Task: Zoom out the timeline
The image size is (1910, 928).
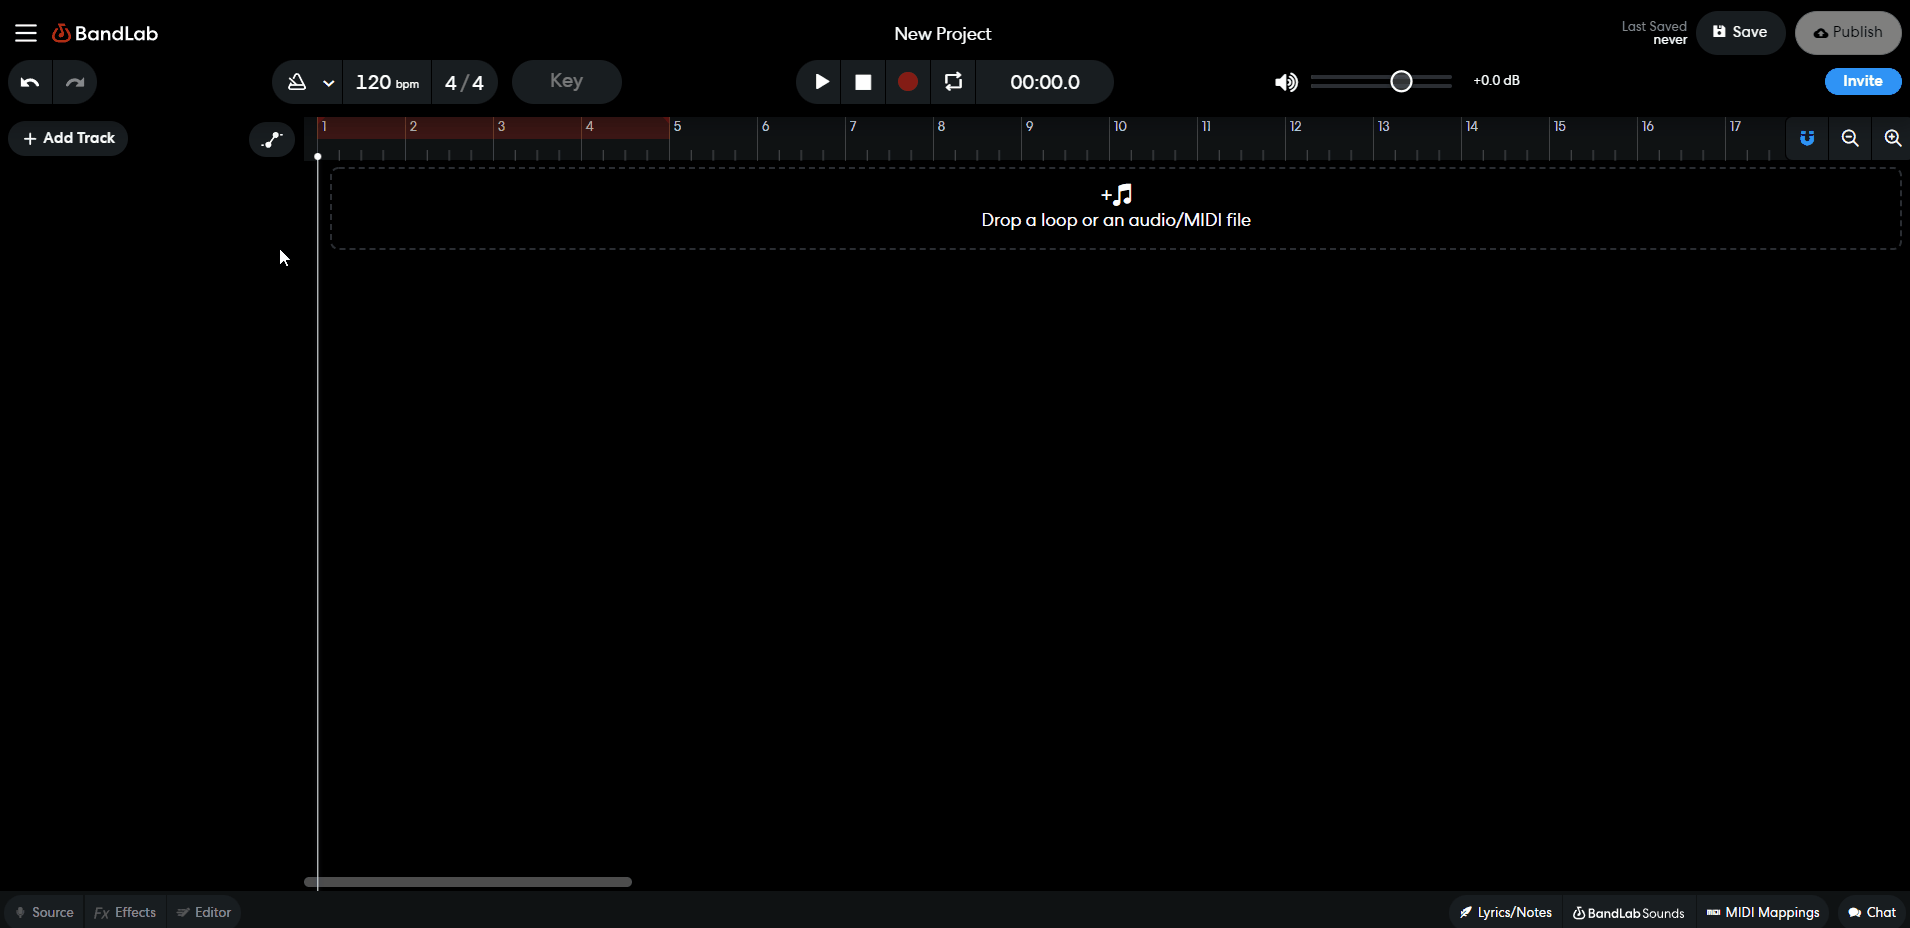Action: (x=1851, y=138)
